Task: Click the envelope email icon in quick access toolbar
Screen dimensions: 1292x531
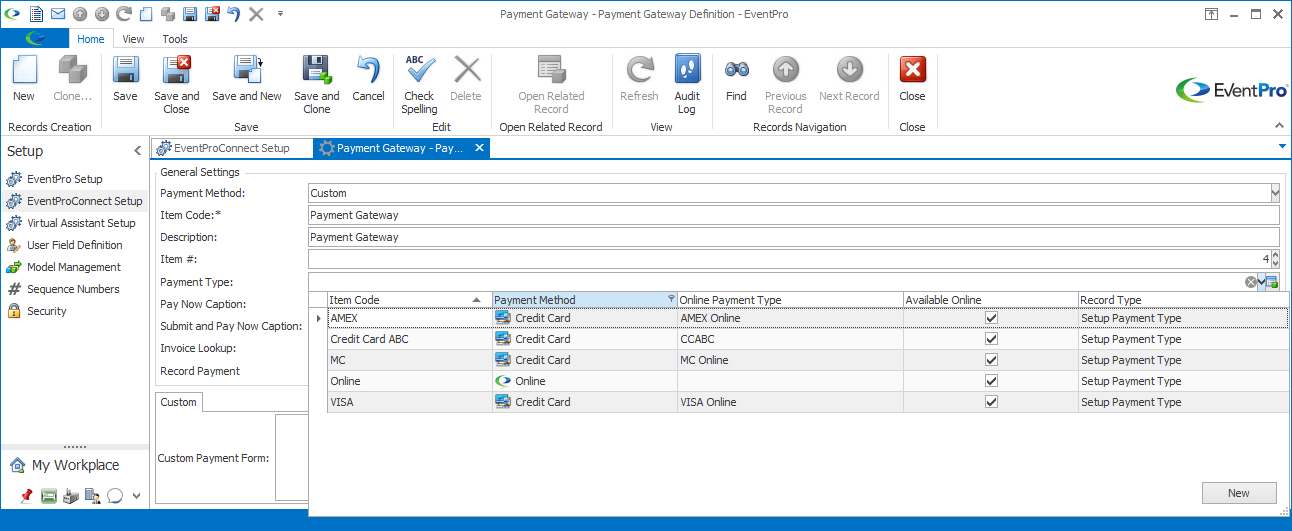Action: (x=58, y=14)
